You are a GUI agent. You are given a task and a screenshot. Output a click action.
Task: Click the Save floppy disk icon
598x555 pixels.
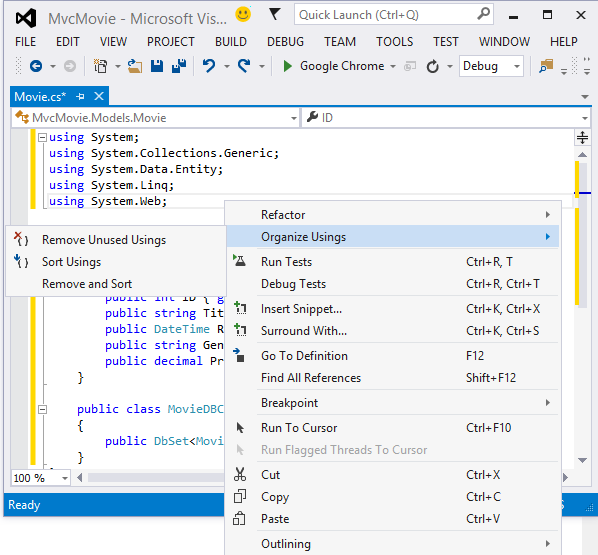coord(157,66)
